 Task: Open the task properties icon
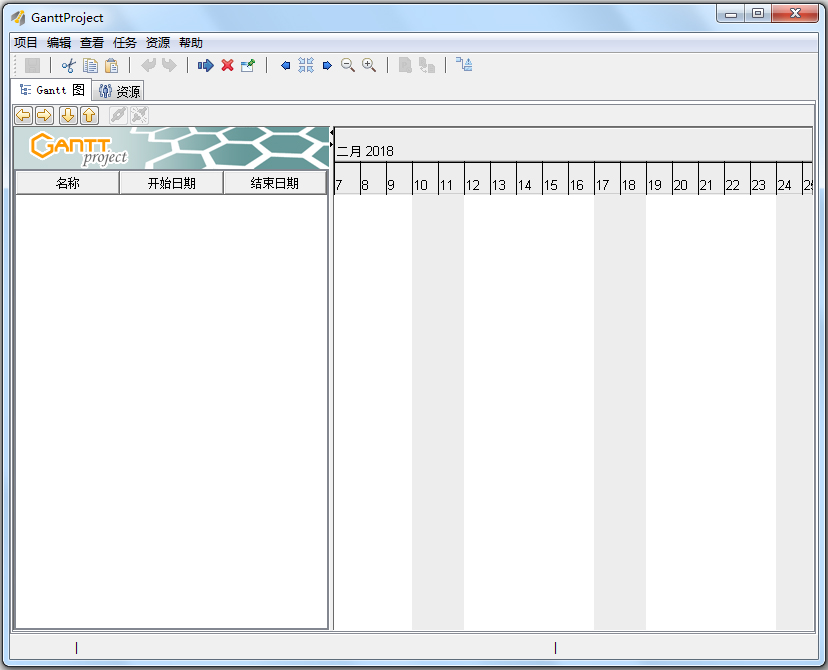coord(248,65)
